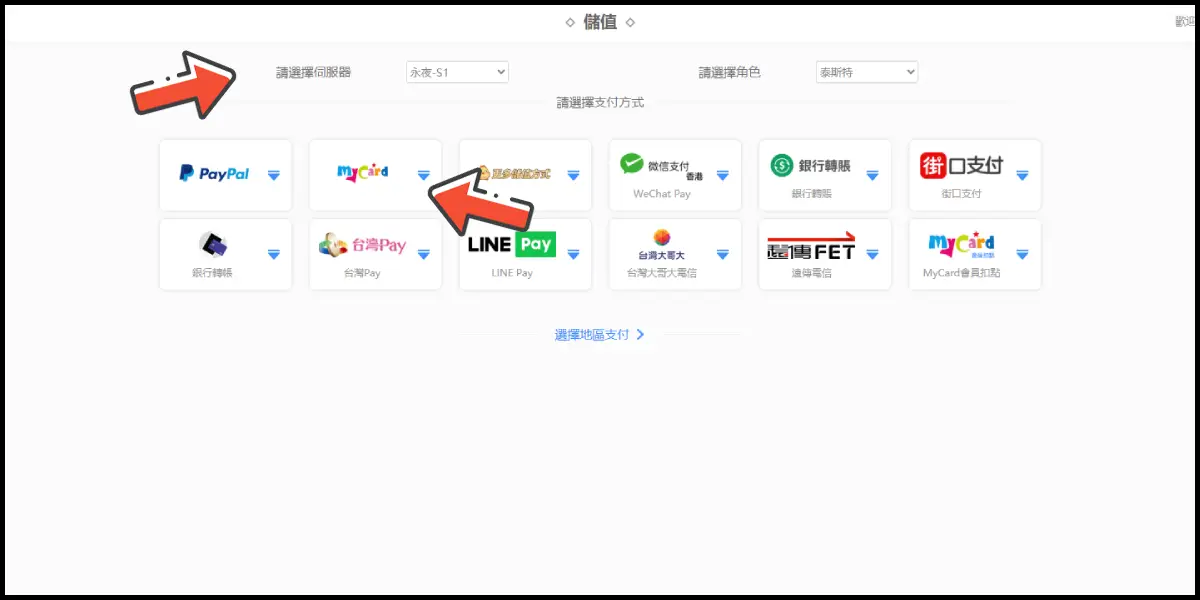
Task: Expand the 街口支付 card blue arrow
Action: click(1022, 175)
